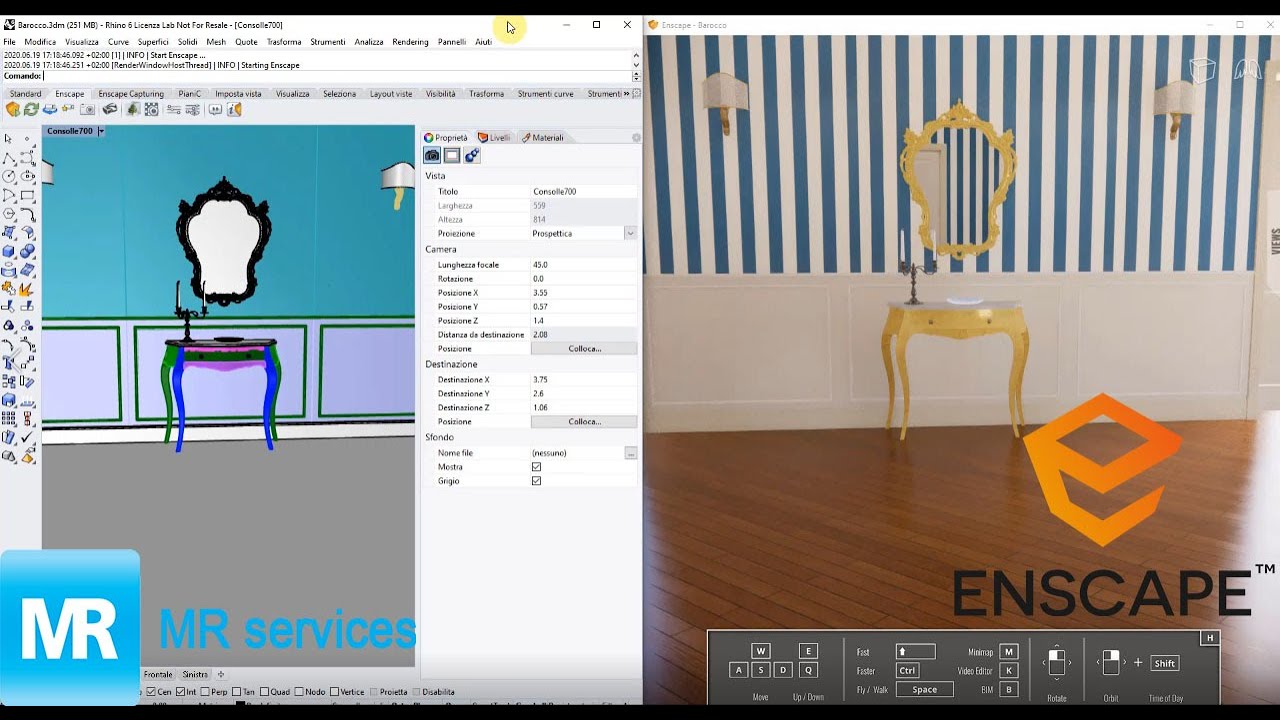The width and height of the screenshot is (1280, 720).
Task: Switch to the Frontale viewport tab
Action: (157, 675)
